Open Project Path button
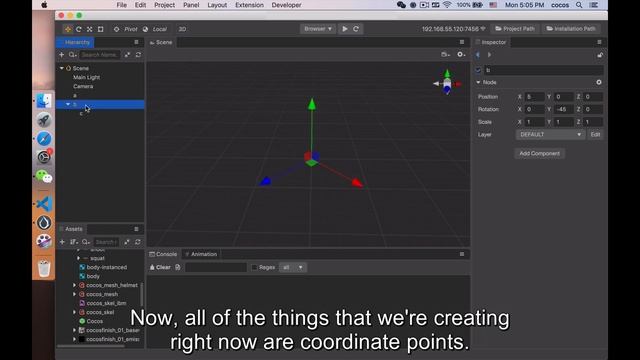The image size is (640, 360). [515, 29]
